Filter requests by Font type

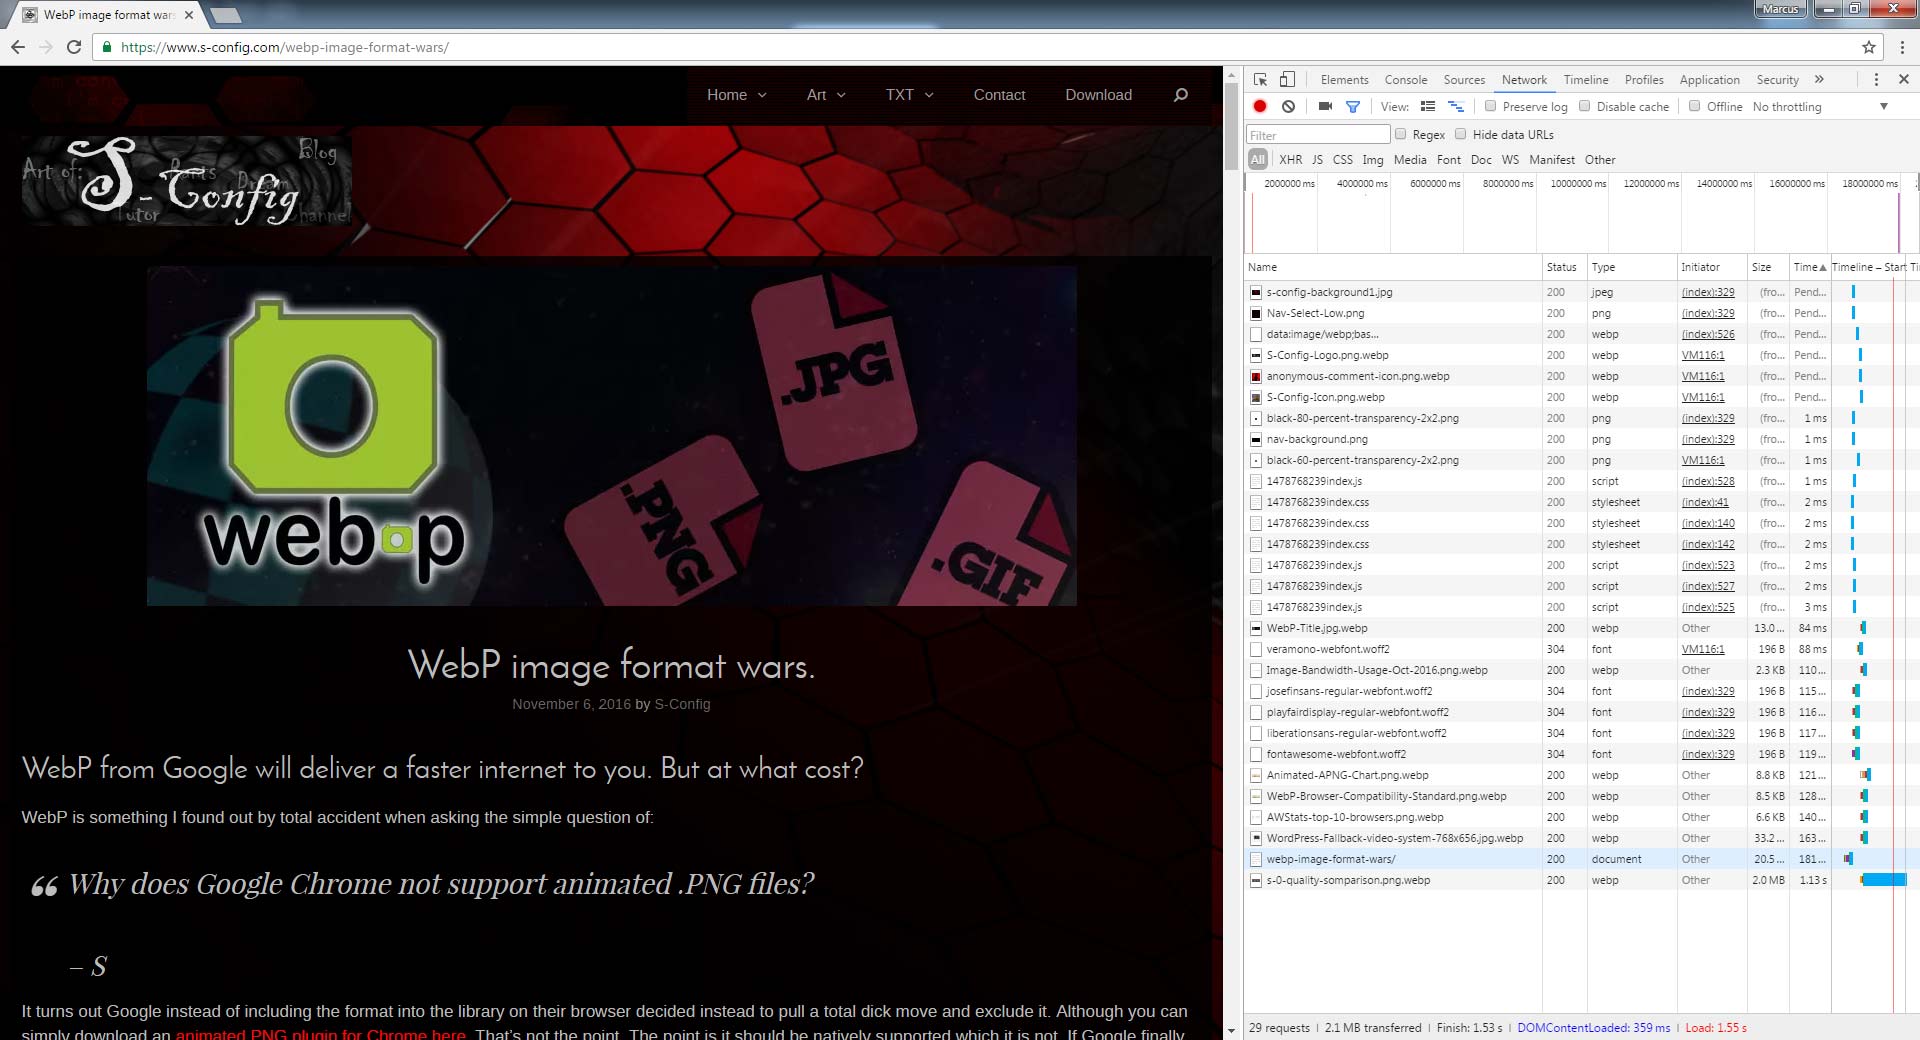(x=1449, y=160)
